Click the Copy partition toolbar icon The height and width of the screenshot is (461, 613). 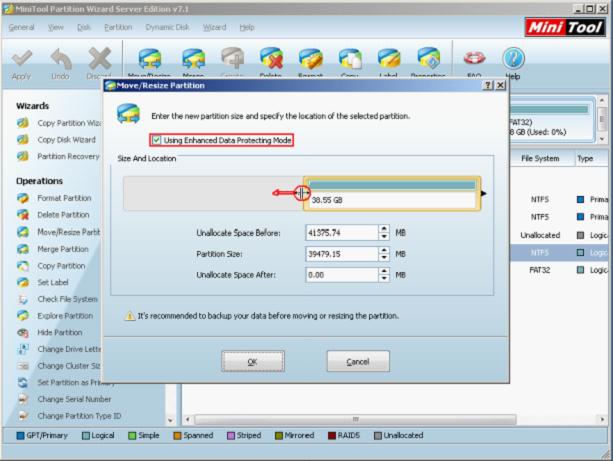(350, 59)
